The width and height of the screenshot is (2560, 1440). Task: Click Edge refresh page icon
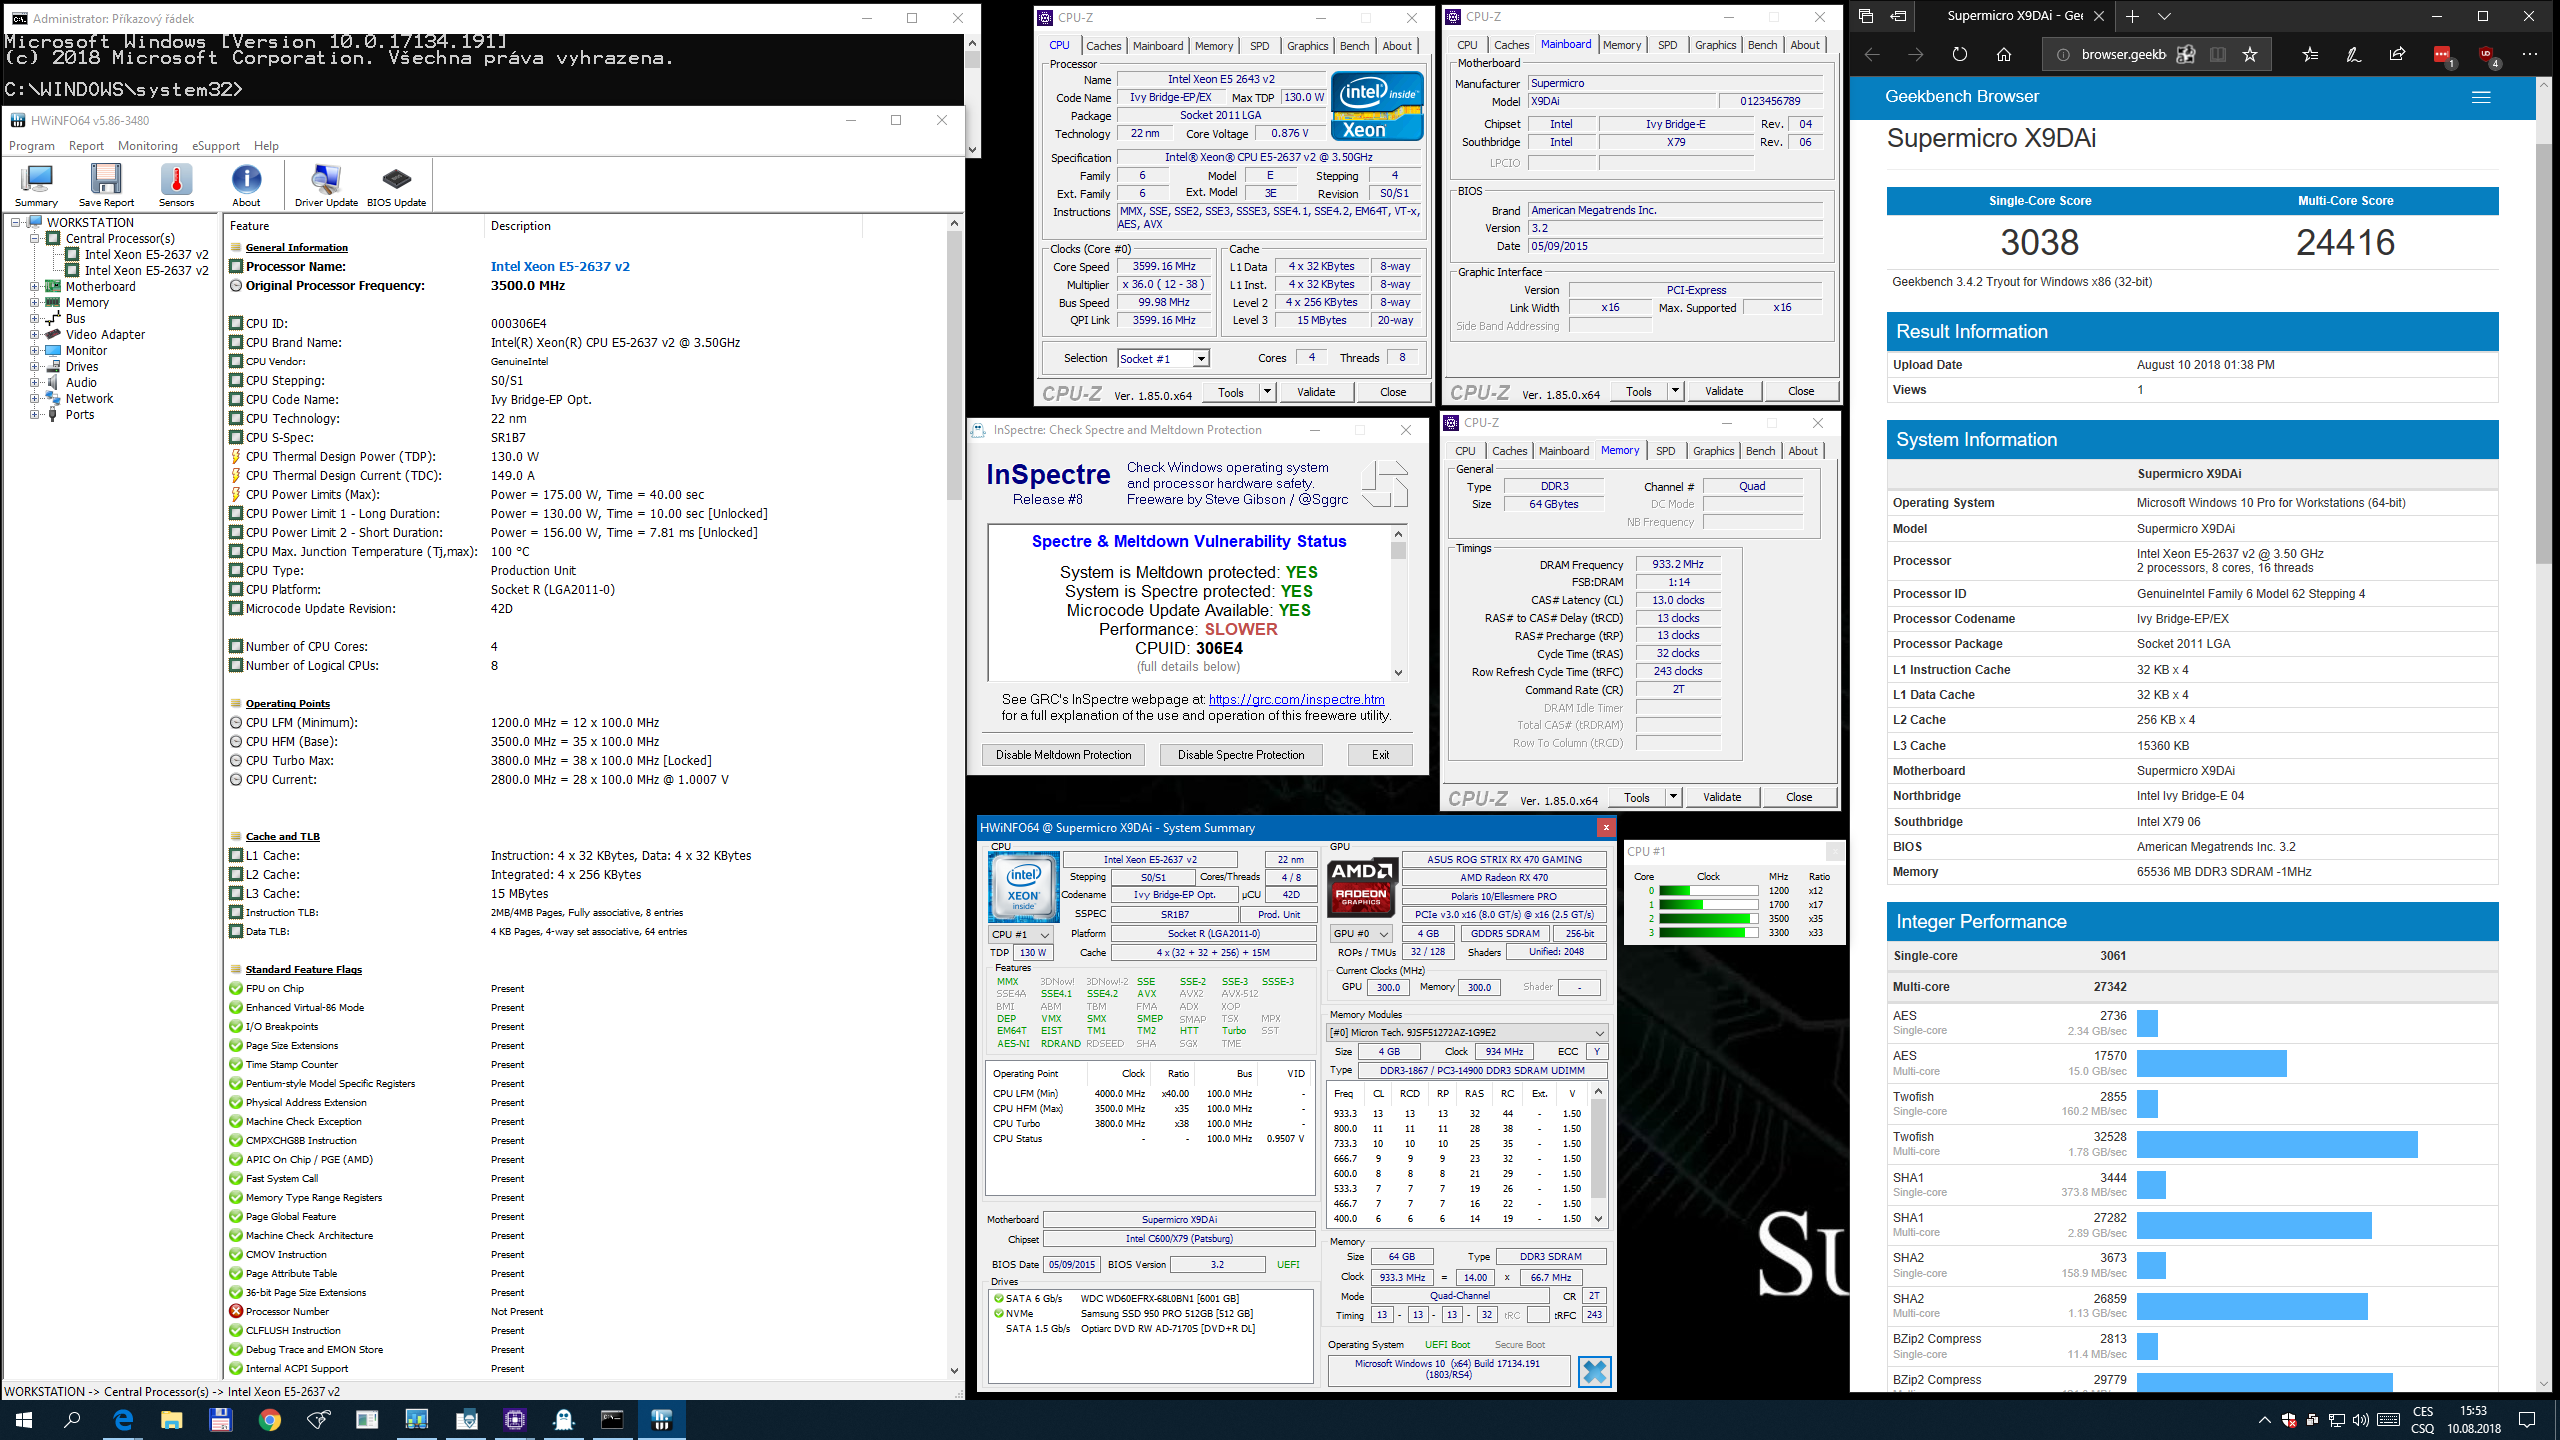click(1960, 54)
